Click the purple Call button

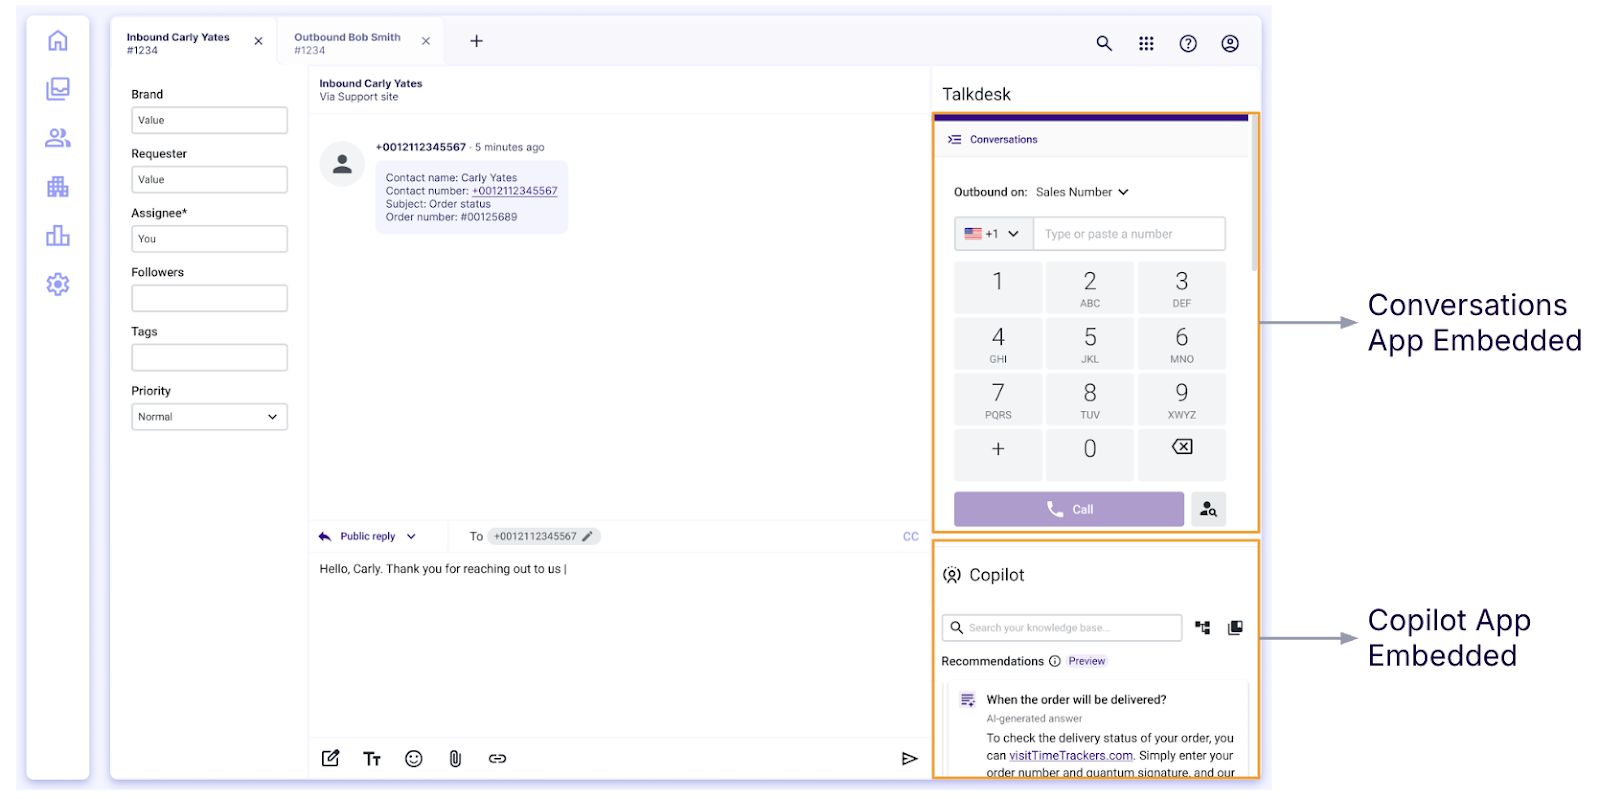(x=1069, y=509)
